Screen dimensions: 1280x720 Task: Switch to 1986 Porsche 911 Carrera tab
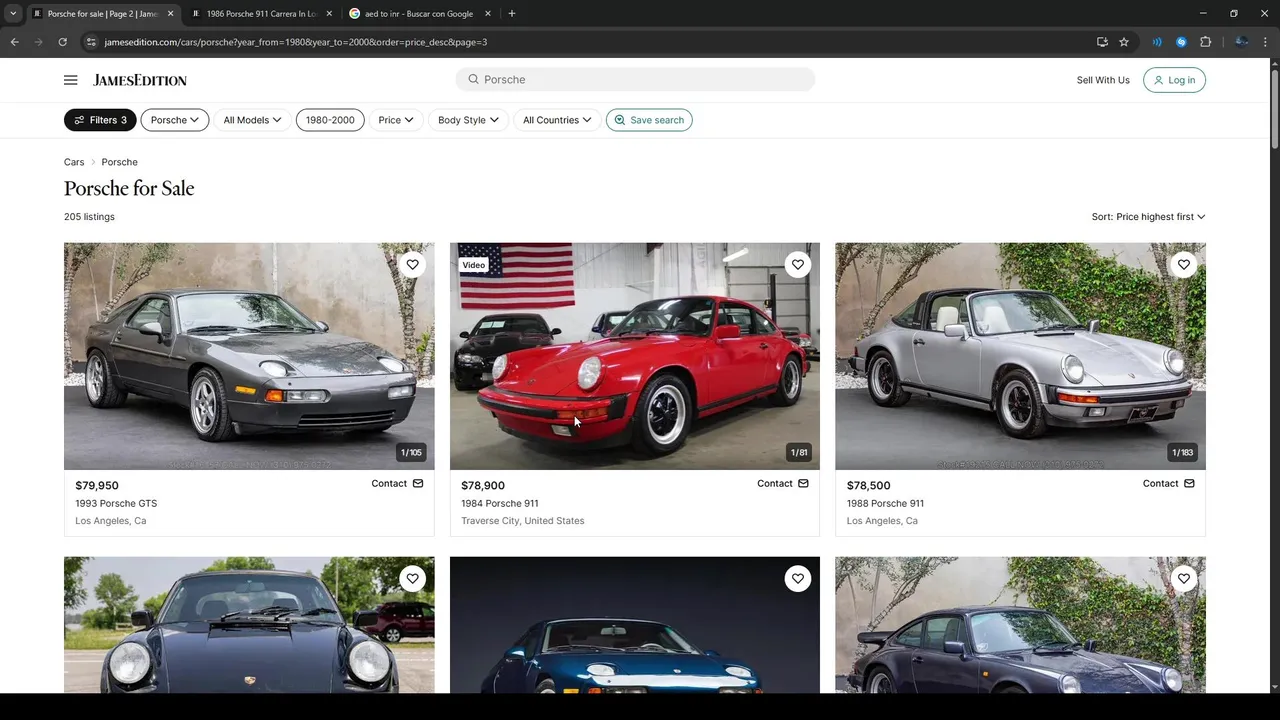tap(262, 14)
